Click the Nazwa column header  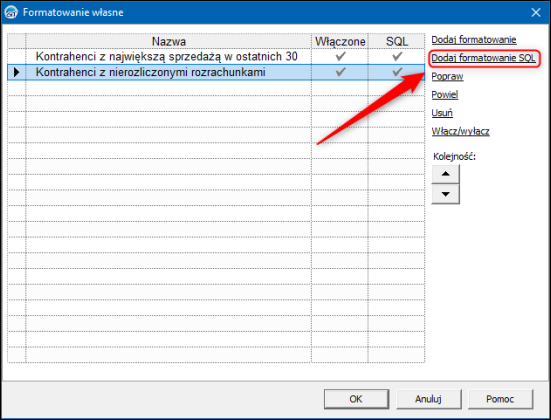pyautogui.click(x=169, y=41)
